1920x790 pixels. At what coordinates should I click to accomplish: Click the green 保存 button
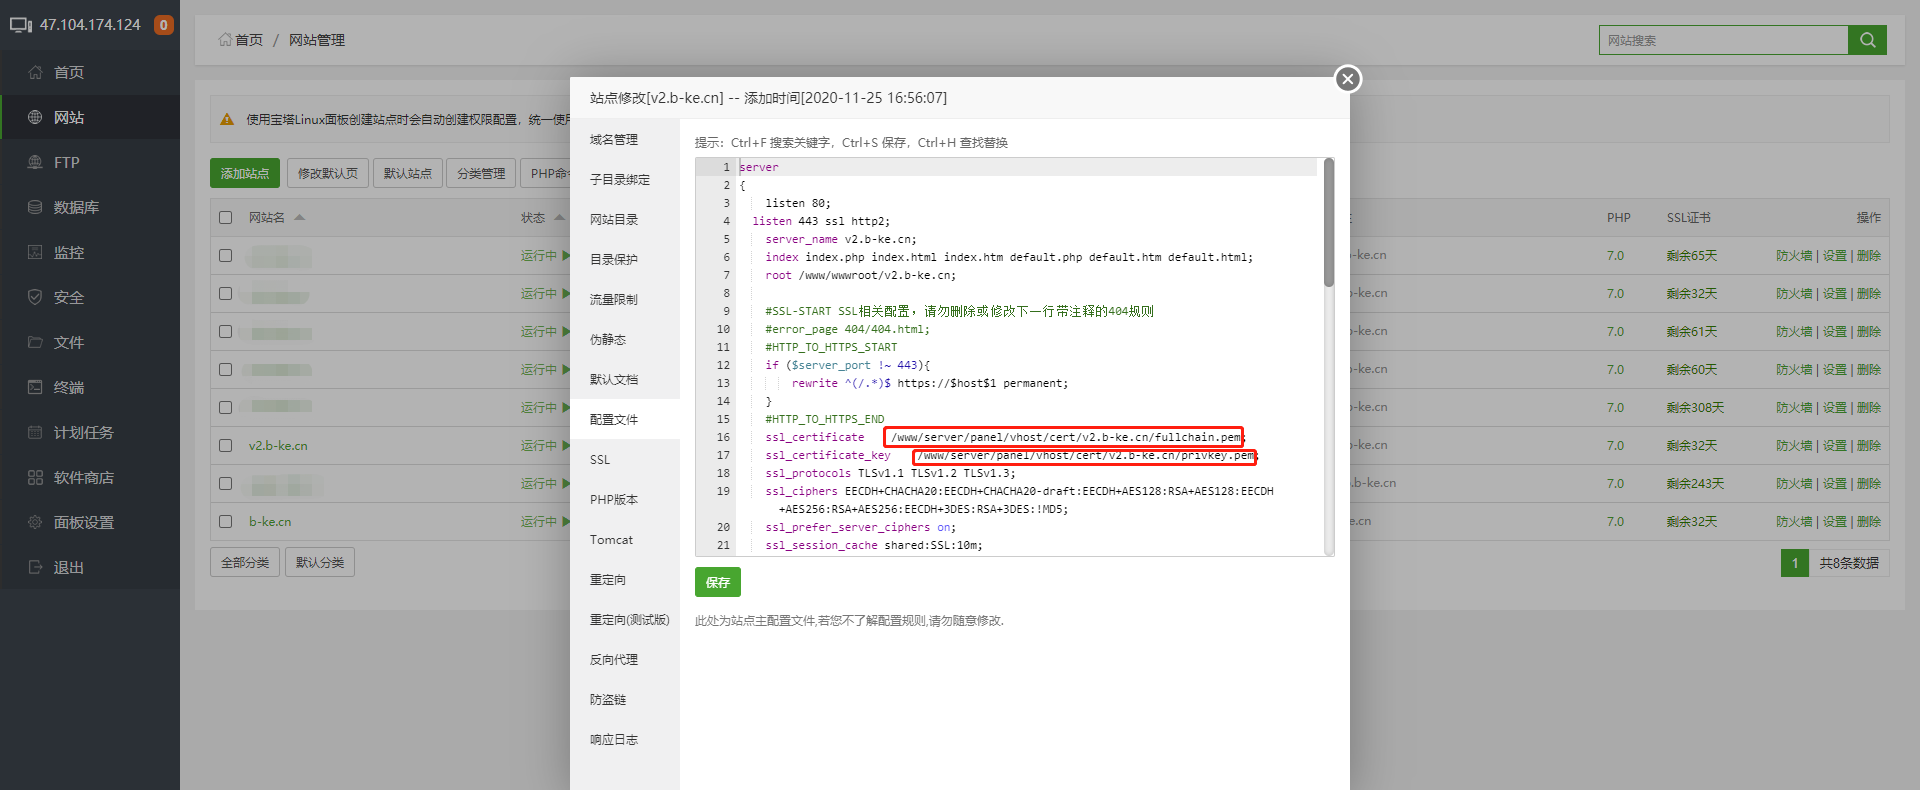point(717,582)
